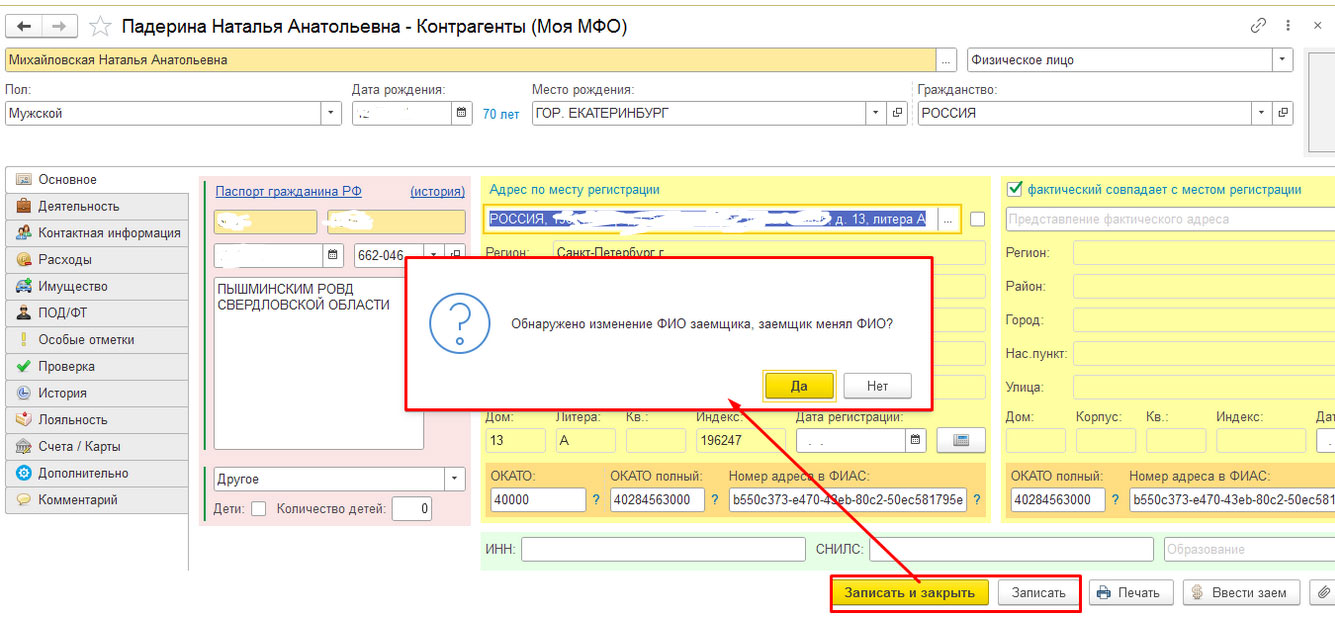Click the Дом field showing 13
The image size is (1335, 627).
point(516,440)
